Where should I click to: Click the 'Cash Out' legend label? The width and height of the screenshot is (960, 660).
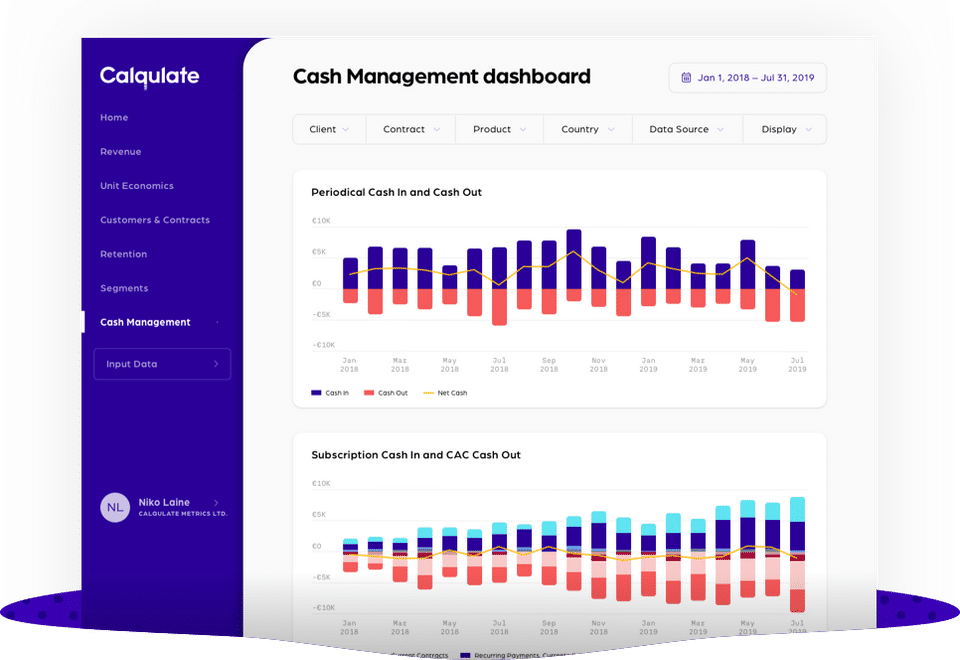393,393
